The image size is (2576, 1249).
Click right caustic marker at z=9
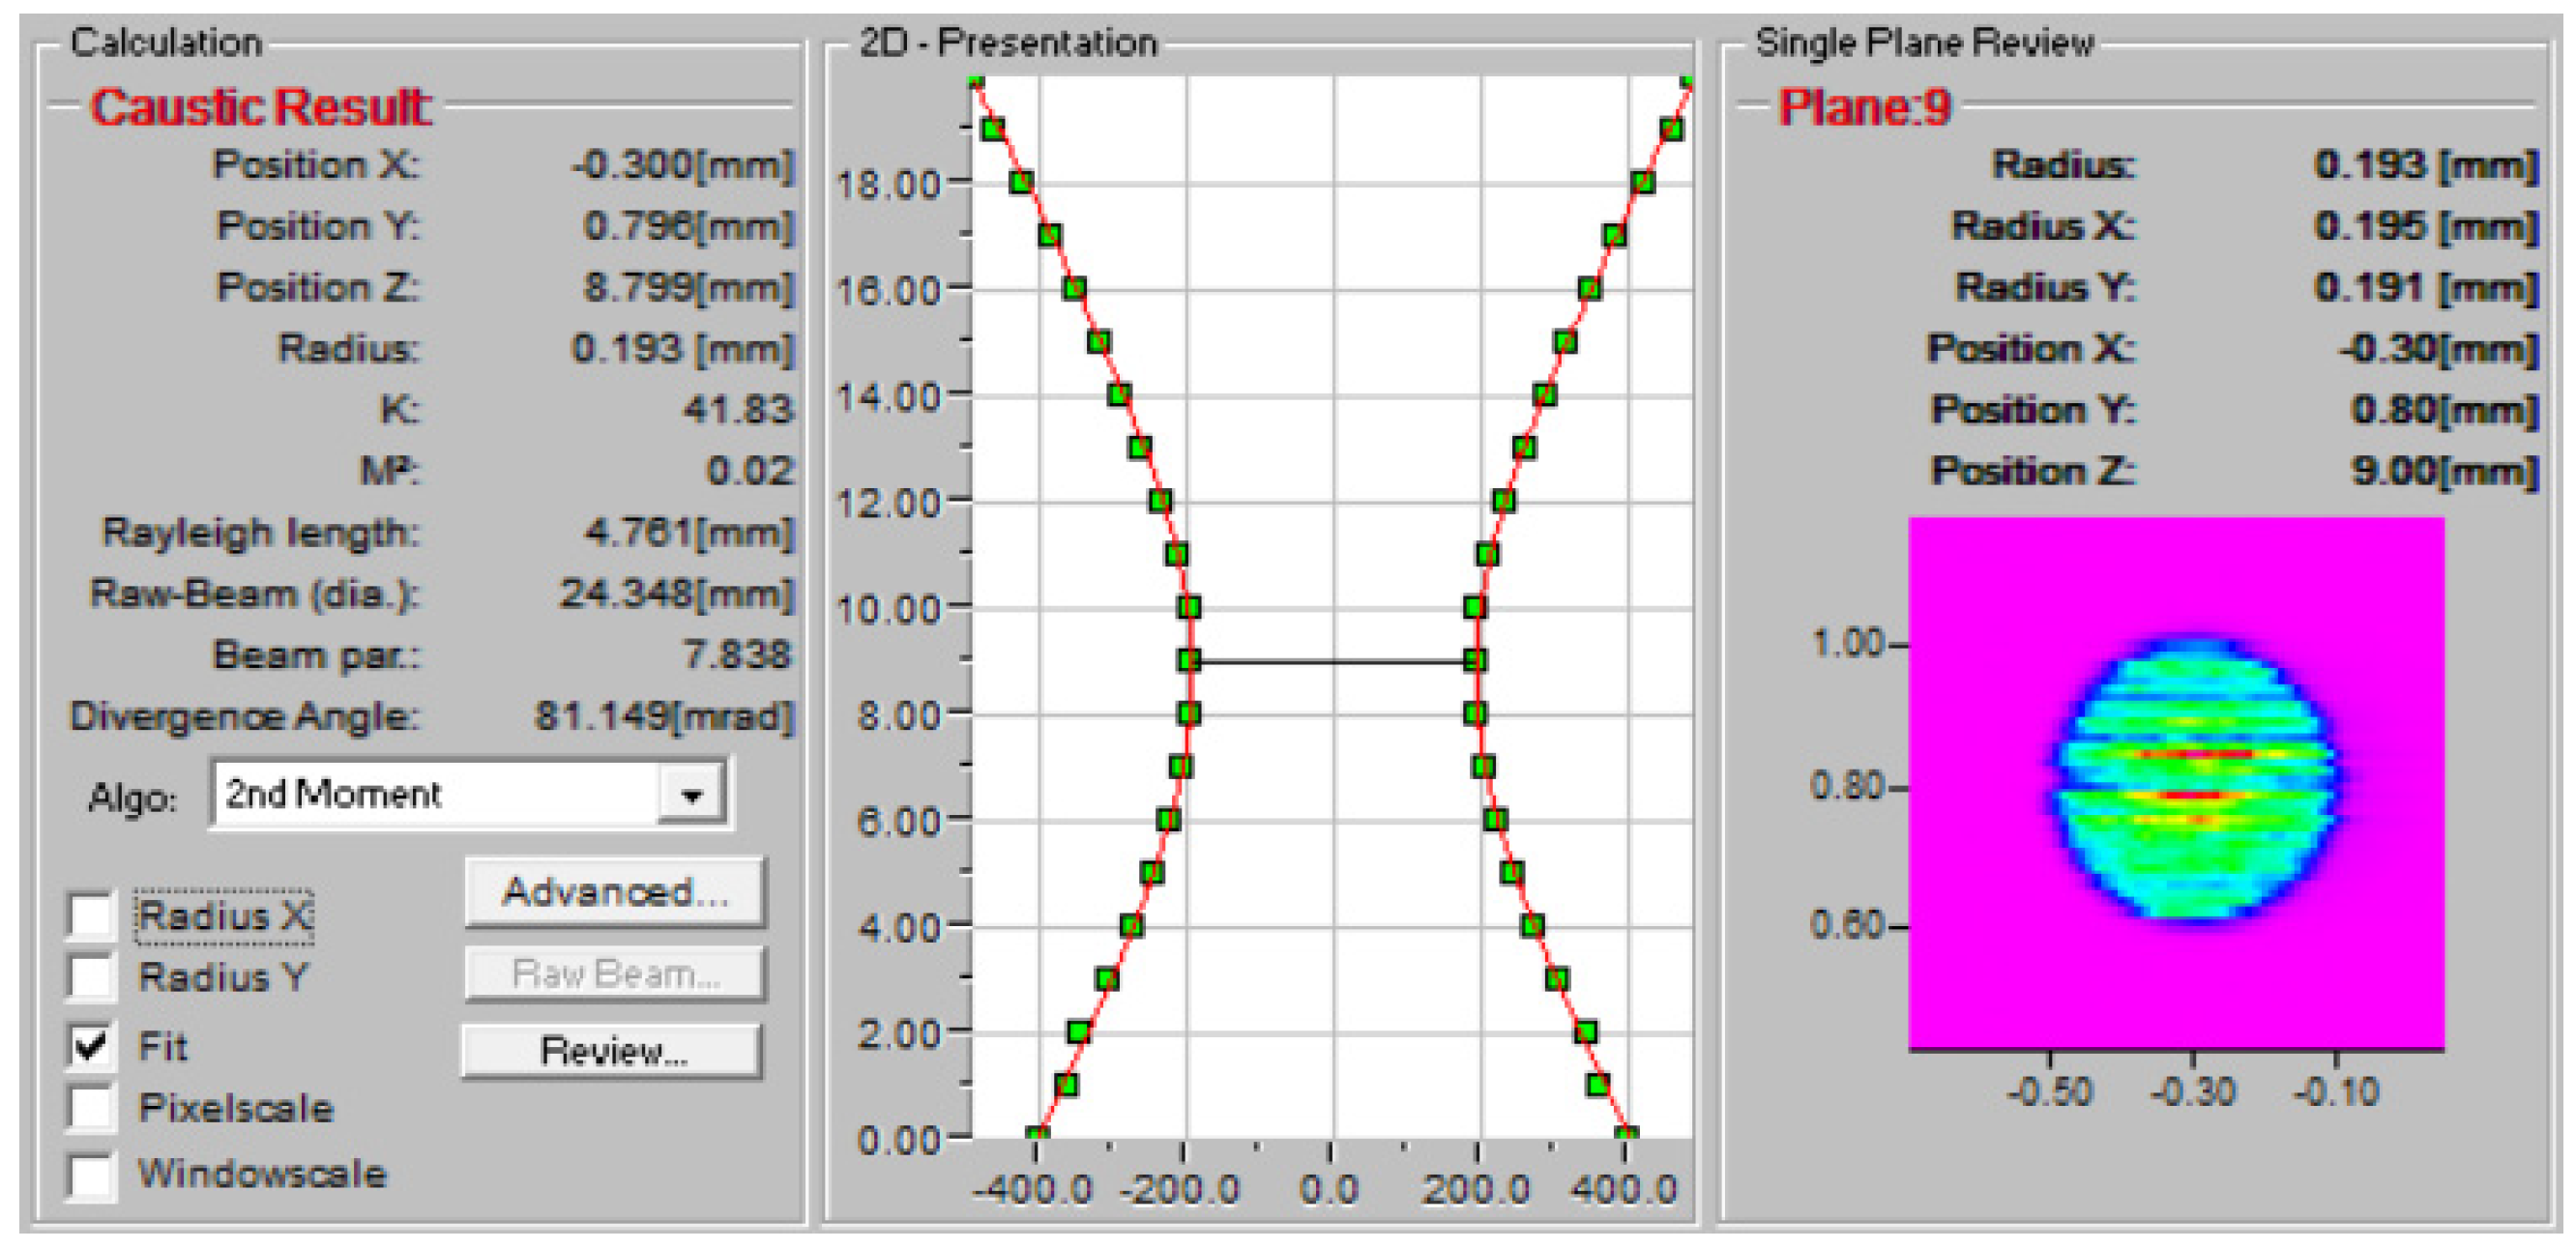[x=1475, y=660]
